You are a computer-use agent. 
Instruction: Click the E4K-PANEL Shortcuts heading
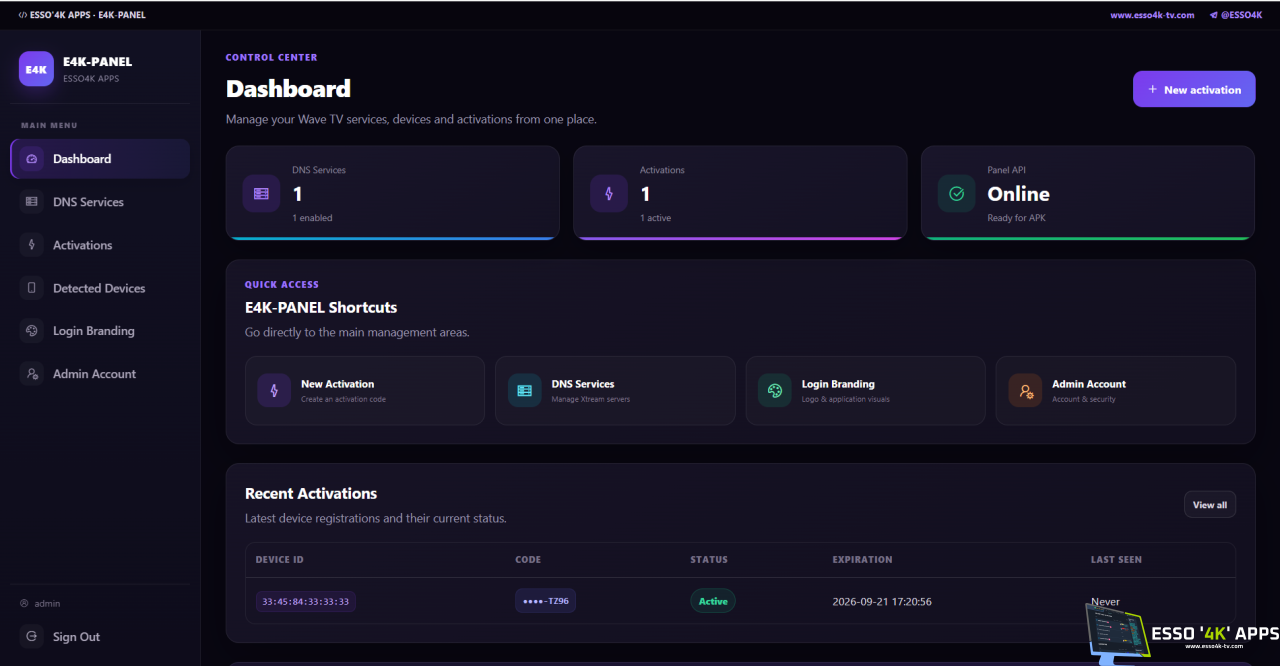(321, 308)
